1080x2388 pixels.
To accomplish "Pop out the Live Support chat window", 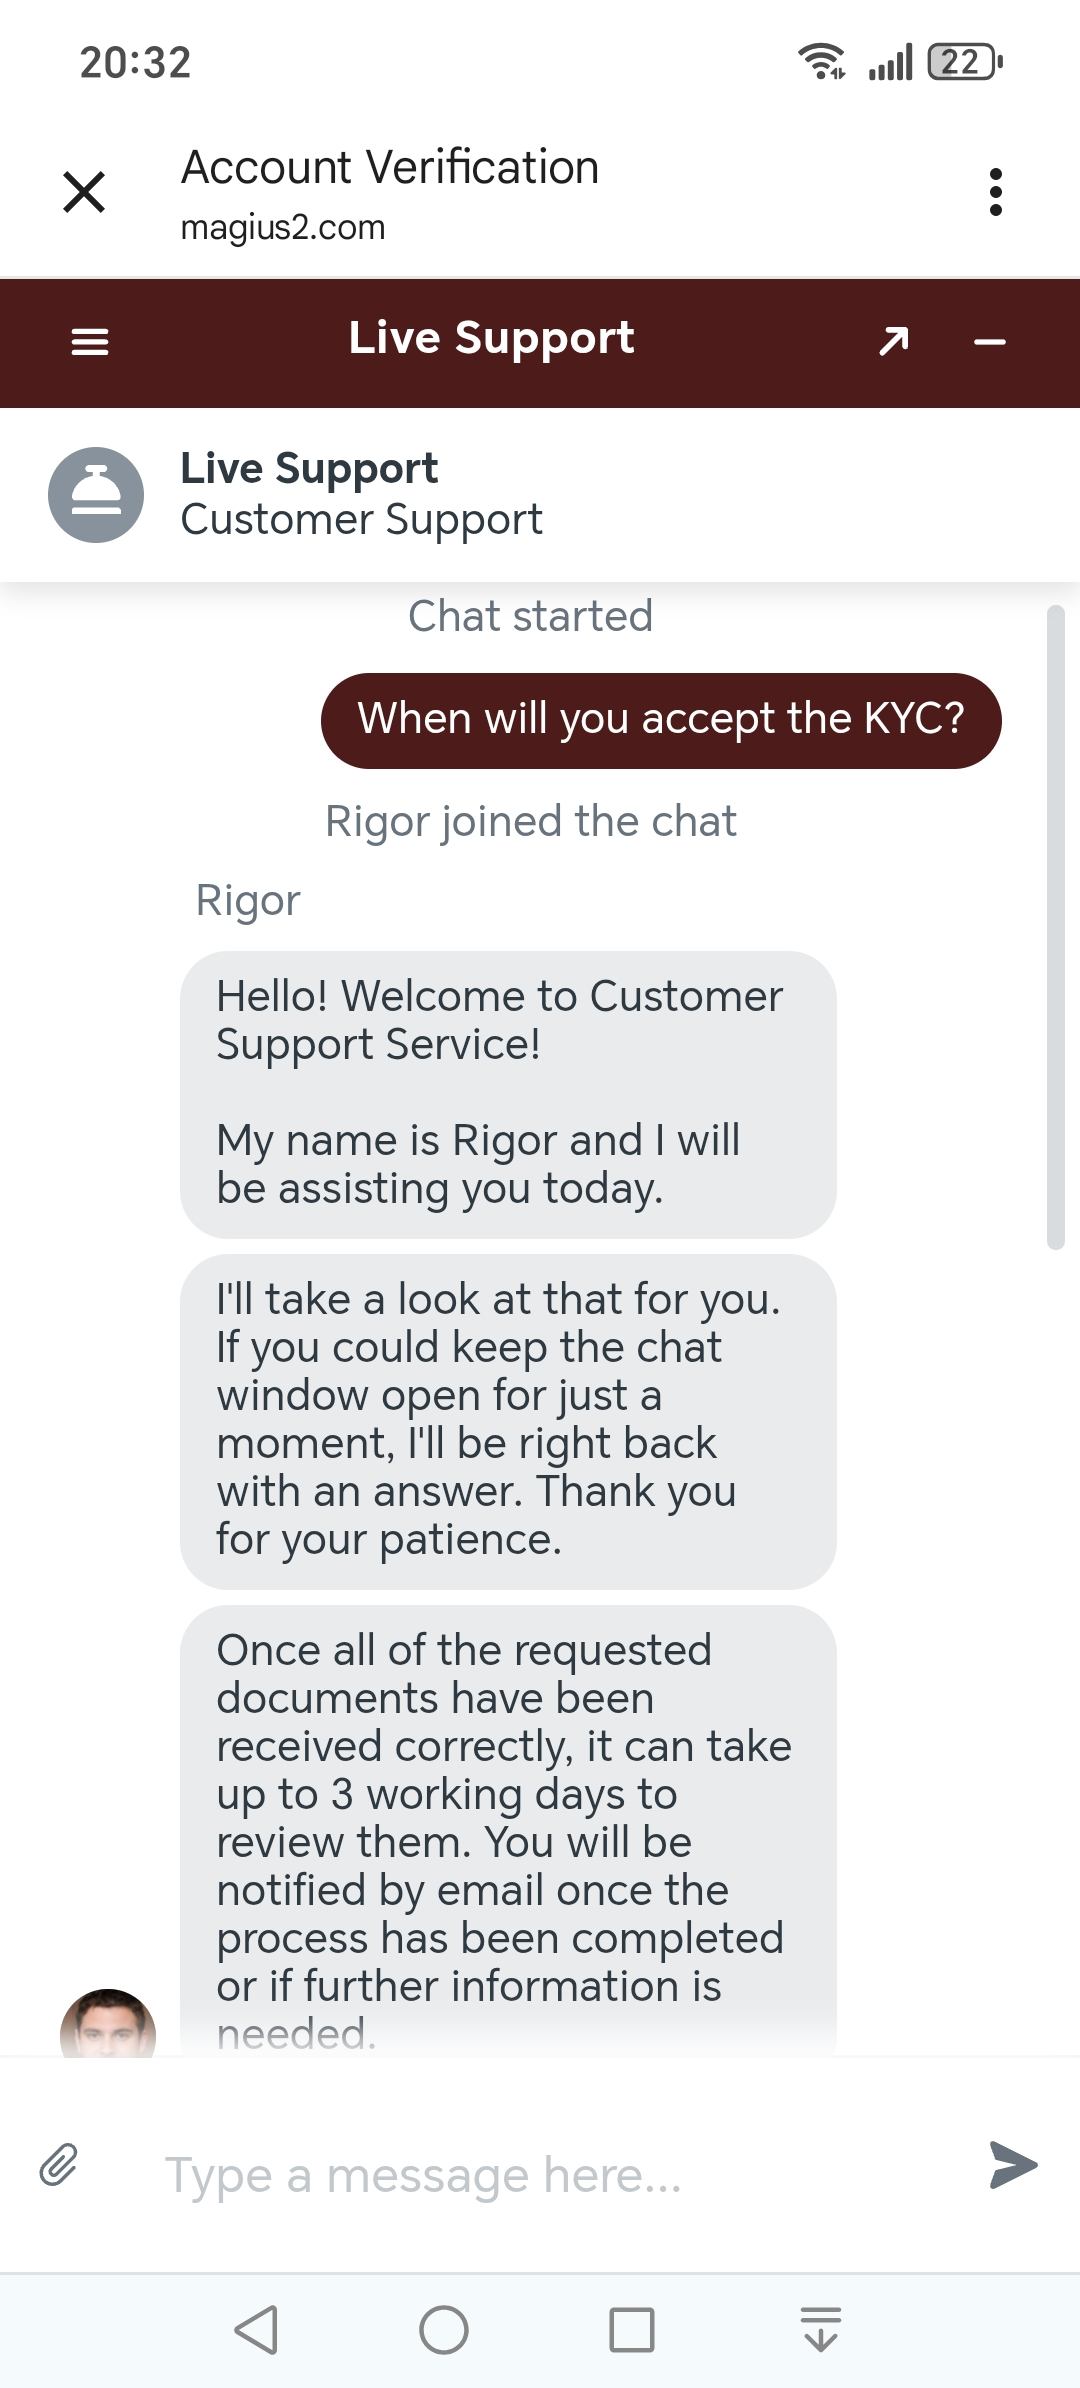I will tap(893, 342).
